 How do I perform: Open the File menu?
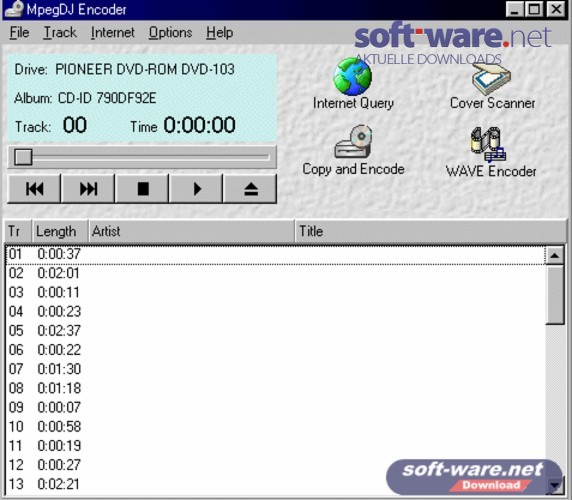[x=19, y=33]
